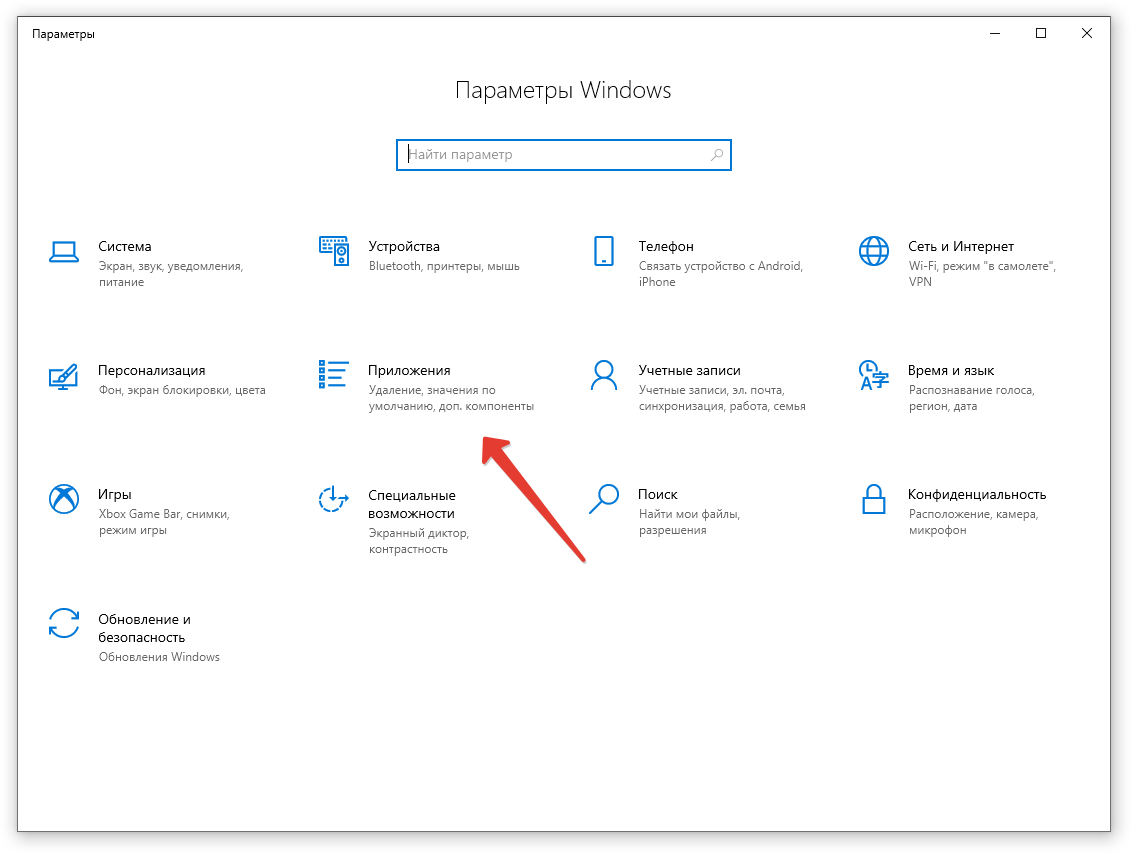
Task: Click the Приложения list icon
Action: point(334,374)
